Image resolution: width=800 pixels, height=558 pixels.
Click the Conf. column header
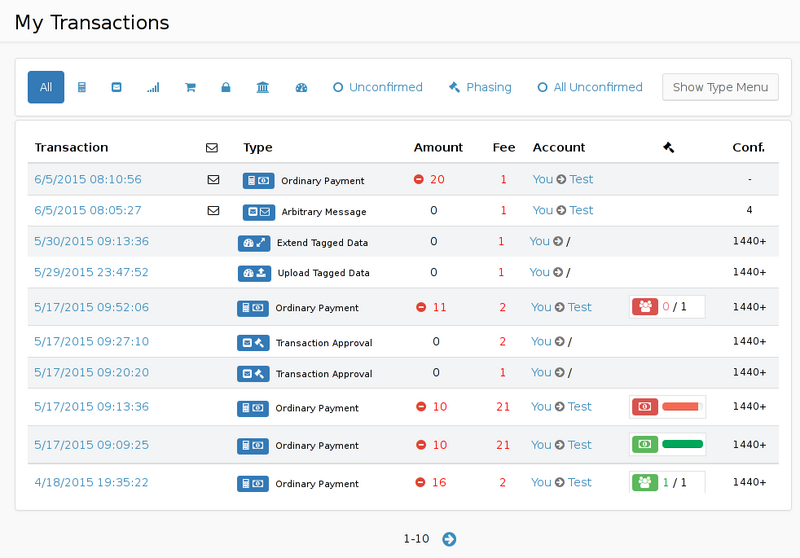pos(748,147)
